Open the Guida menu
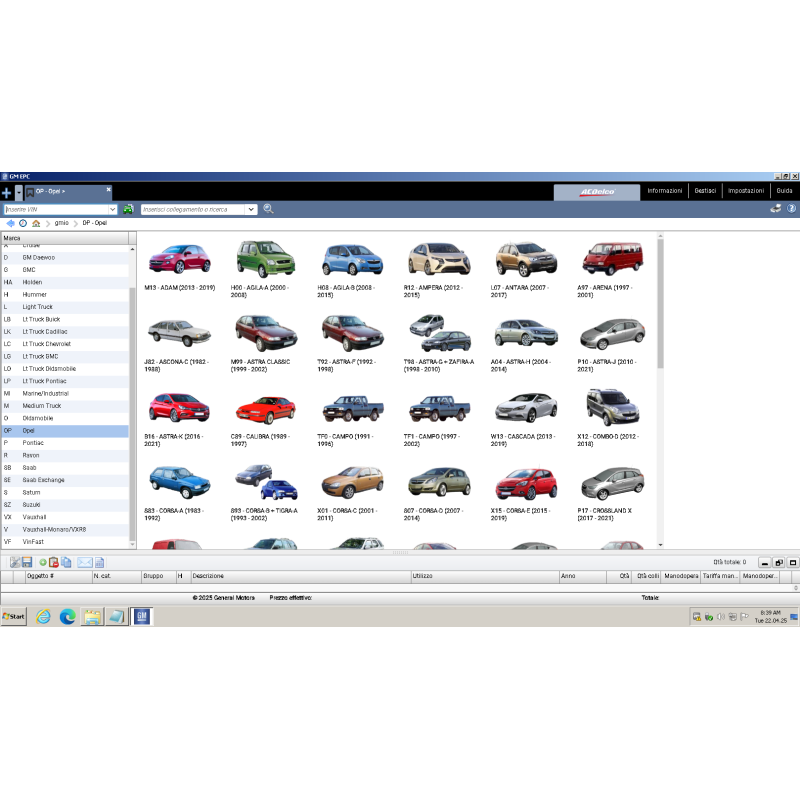This screenshot has height=800, width=800. point(784,191)
